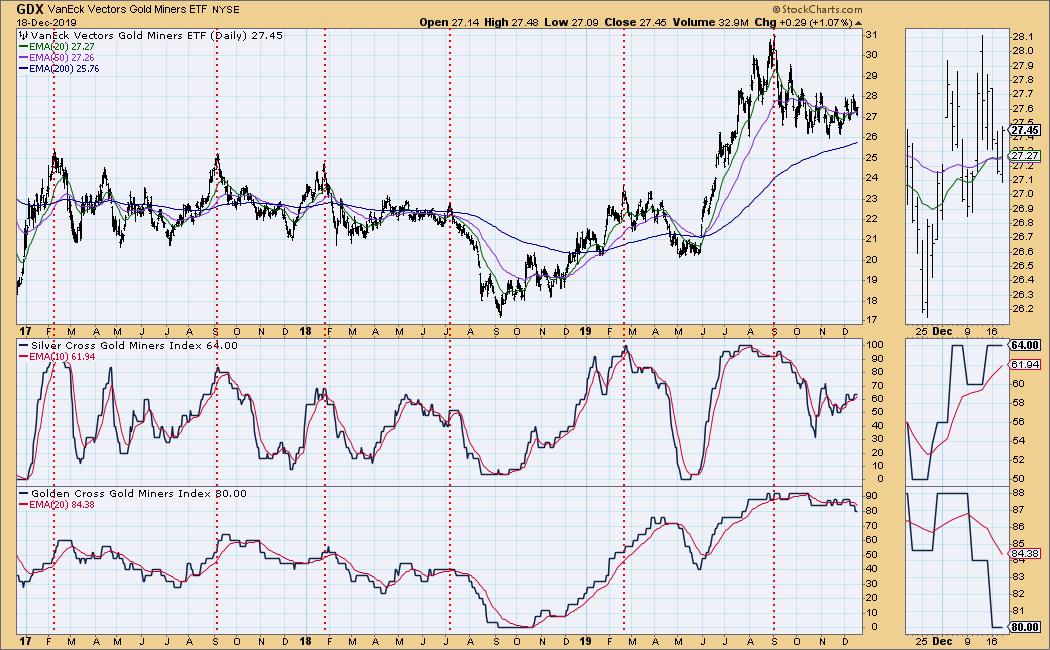
Task: Click the zoomed Golden Cross thumbnail panel
Action: pos(956,560)
